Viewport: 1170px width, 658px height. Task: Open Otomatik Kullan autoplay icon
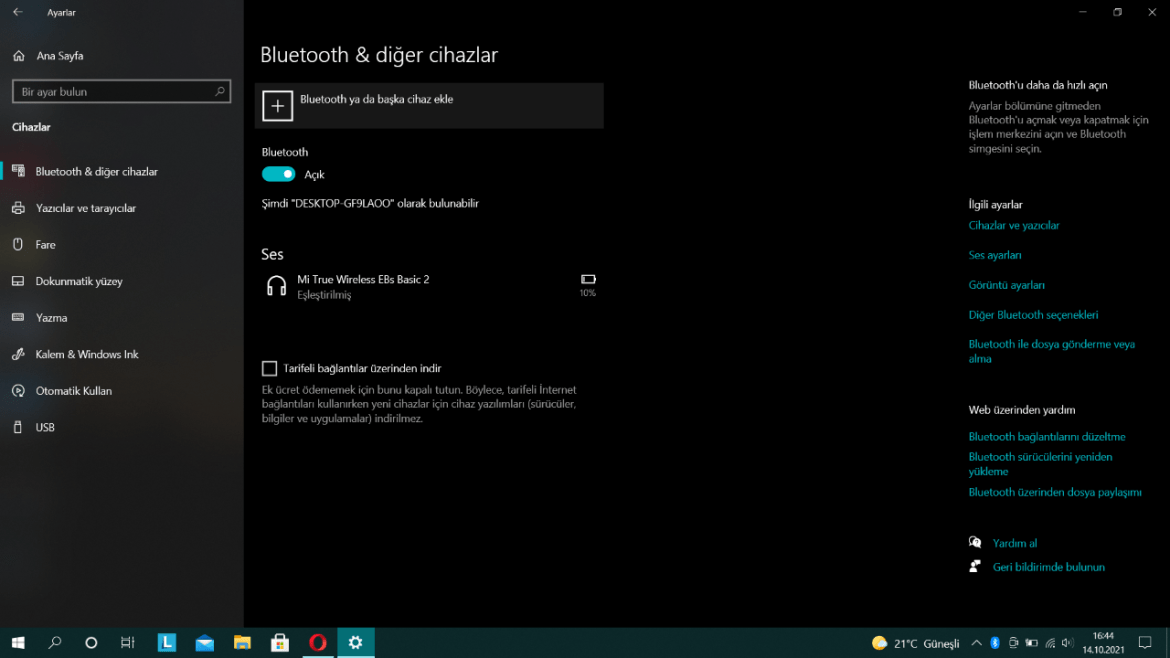(x=18, y=390)
